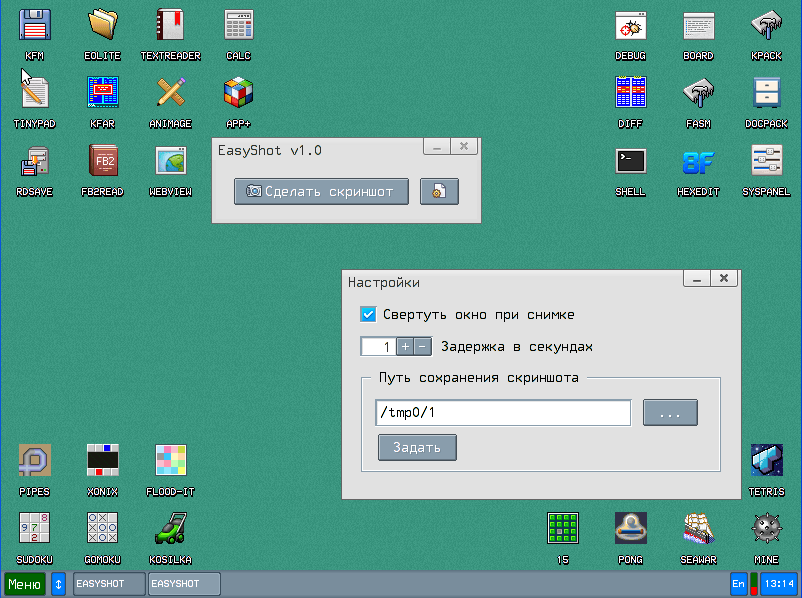The image size is (802, 598).
Task: Switch keyboard layout via 'En' indicator
Action: click(738, 583)
